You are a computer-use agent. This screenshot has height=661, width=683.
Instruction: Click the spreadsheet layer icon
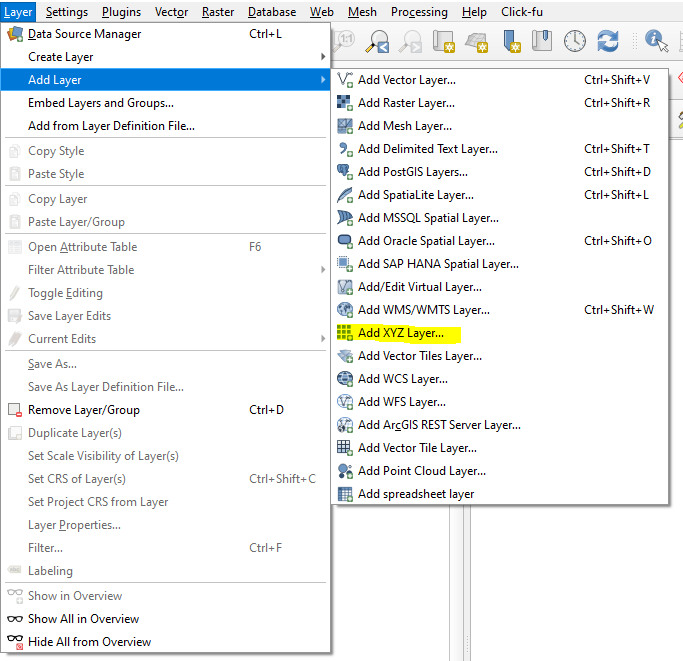[x=345, y=494]
